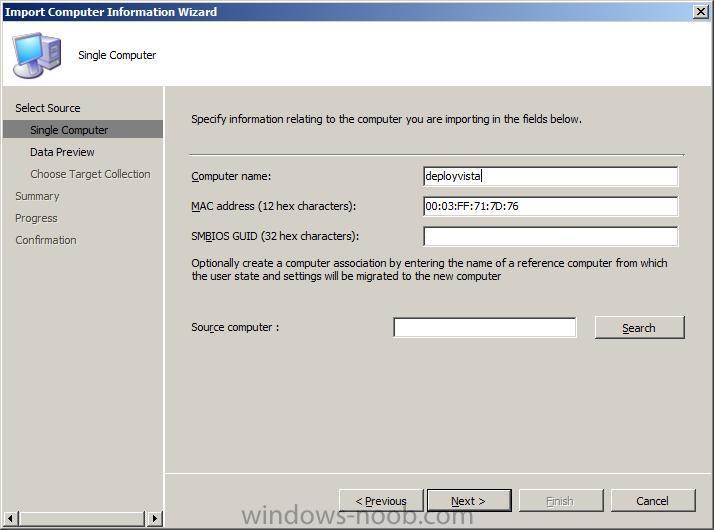Focus the Computer name field

551,176
